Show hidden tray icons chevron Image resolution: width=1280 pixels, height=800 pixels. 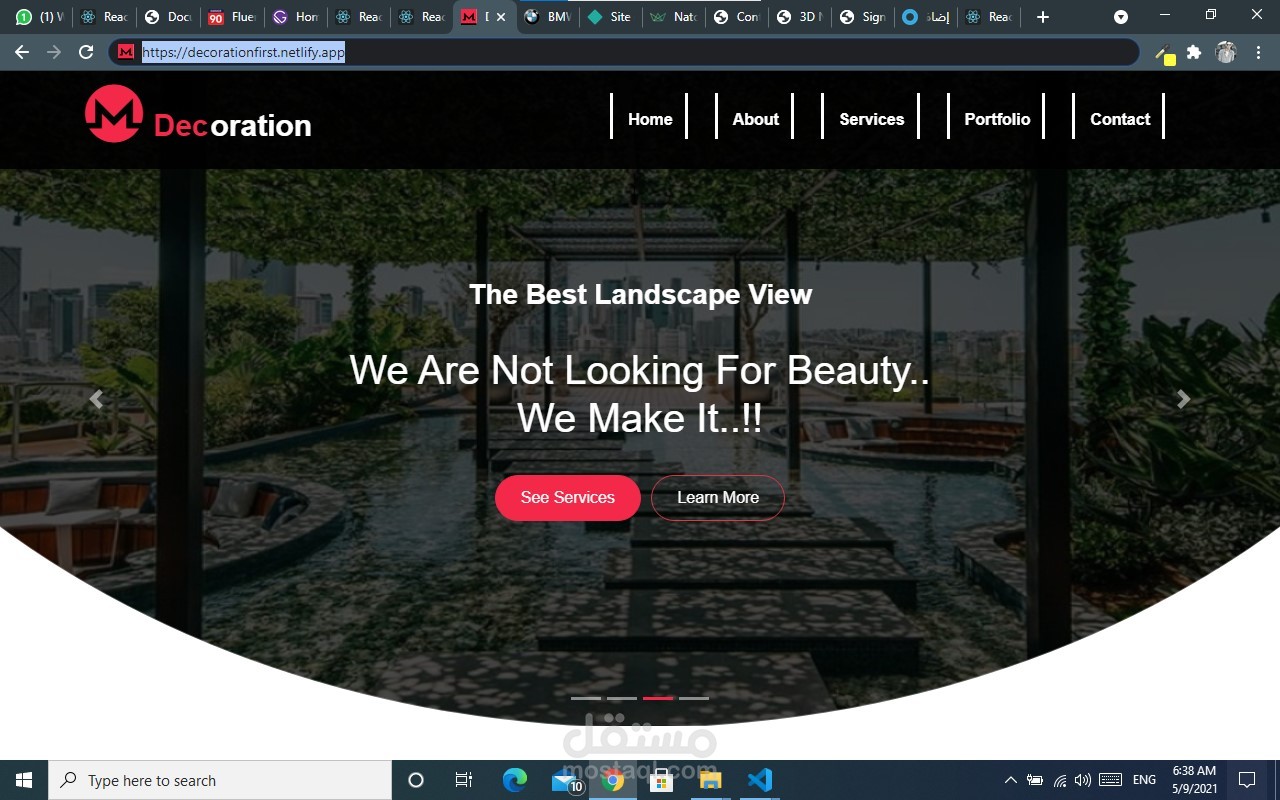click(1011, 780)
